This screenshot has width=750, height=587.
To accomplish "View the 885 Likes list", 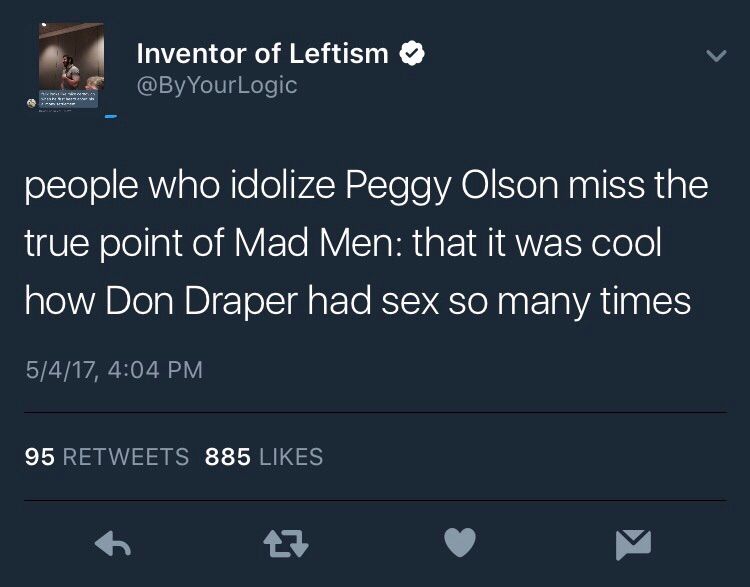I will (x=264, y=457).
